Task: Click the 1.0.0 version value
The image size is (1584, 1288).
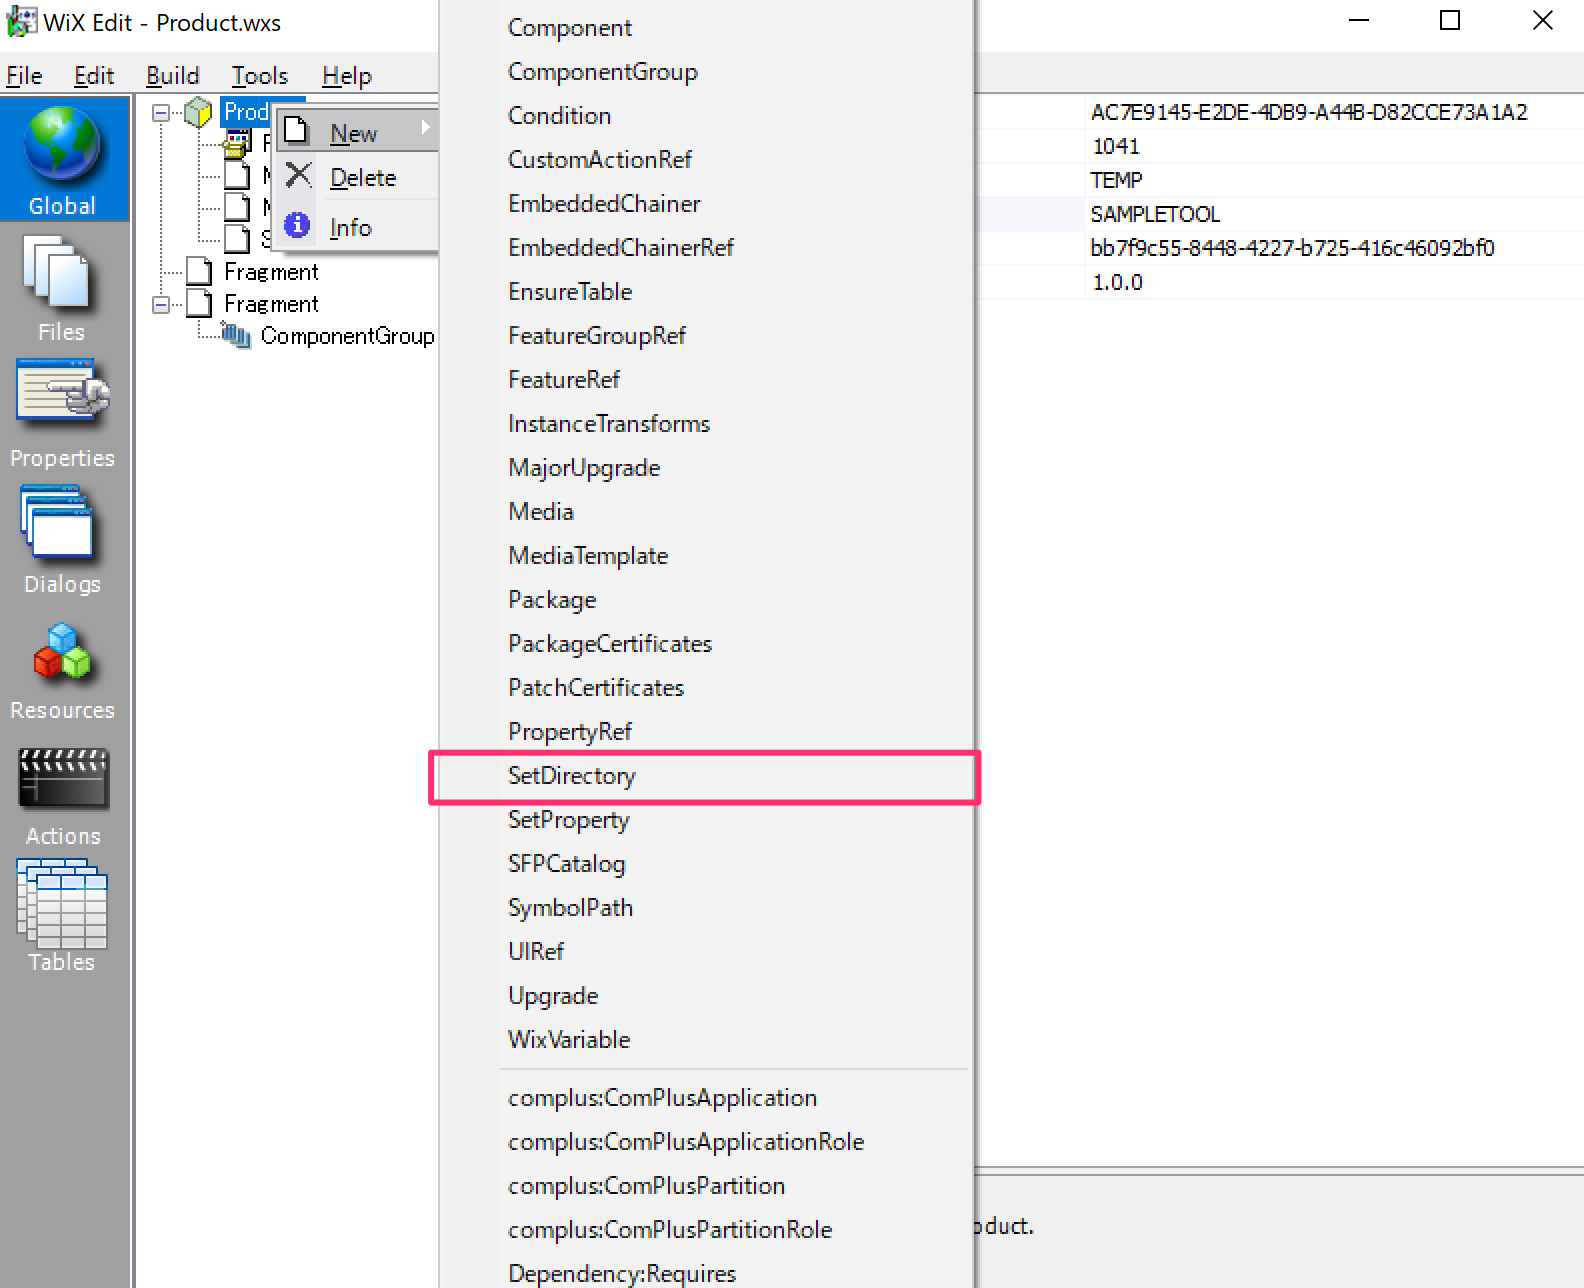Action: [x=1117, y=282]
